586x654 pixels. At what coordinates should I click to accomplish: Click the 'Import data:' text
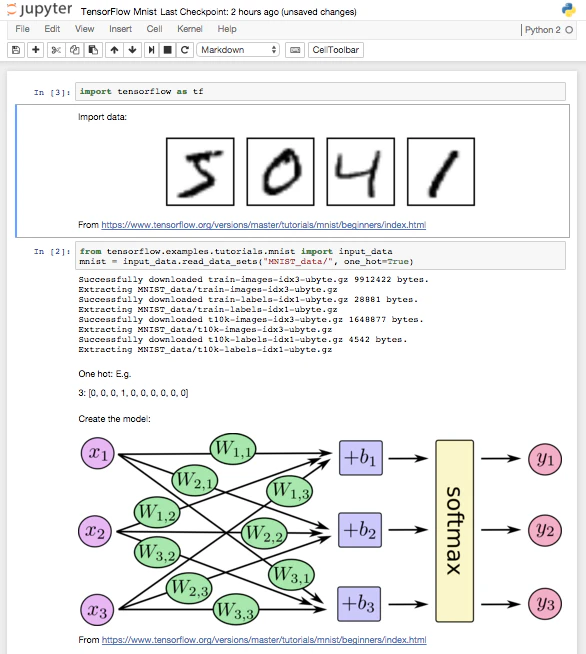pyautogui.click(x=102, y=117)
